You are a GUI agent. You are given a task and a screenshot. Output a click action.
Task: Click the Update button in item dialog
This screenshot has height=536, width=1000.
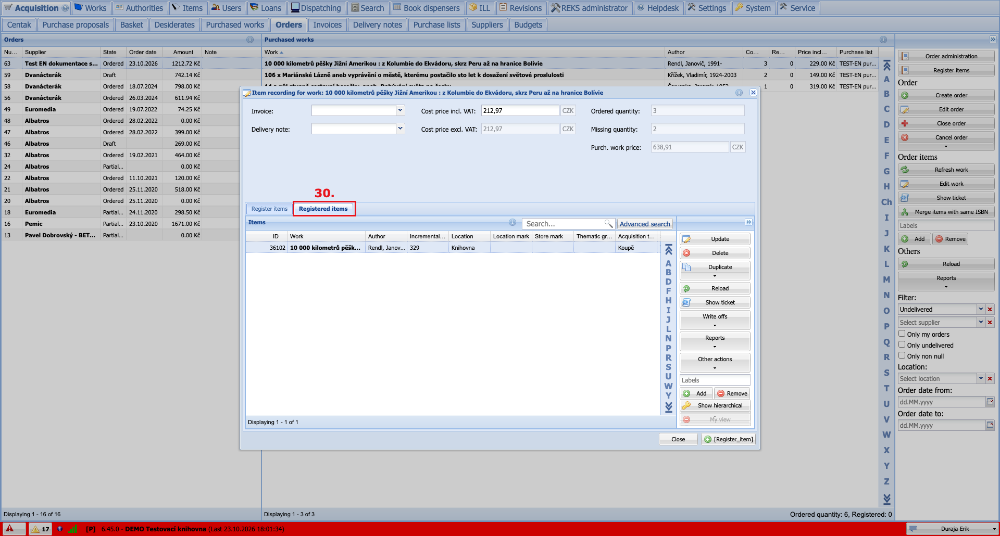(x=714, y=239)
